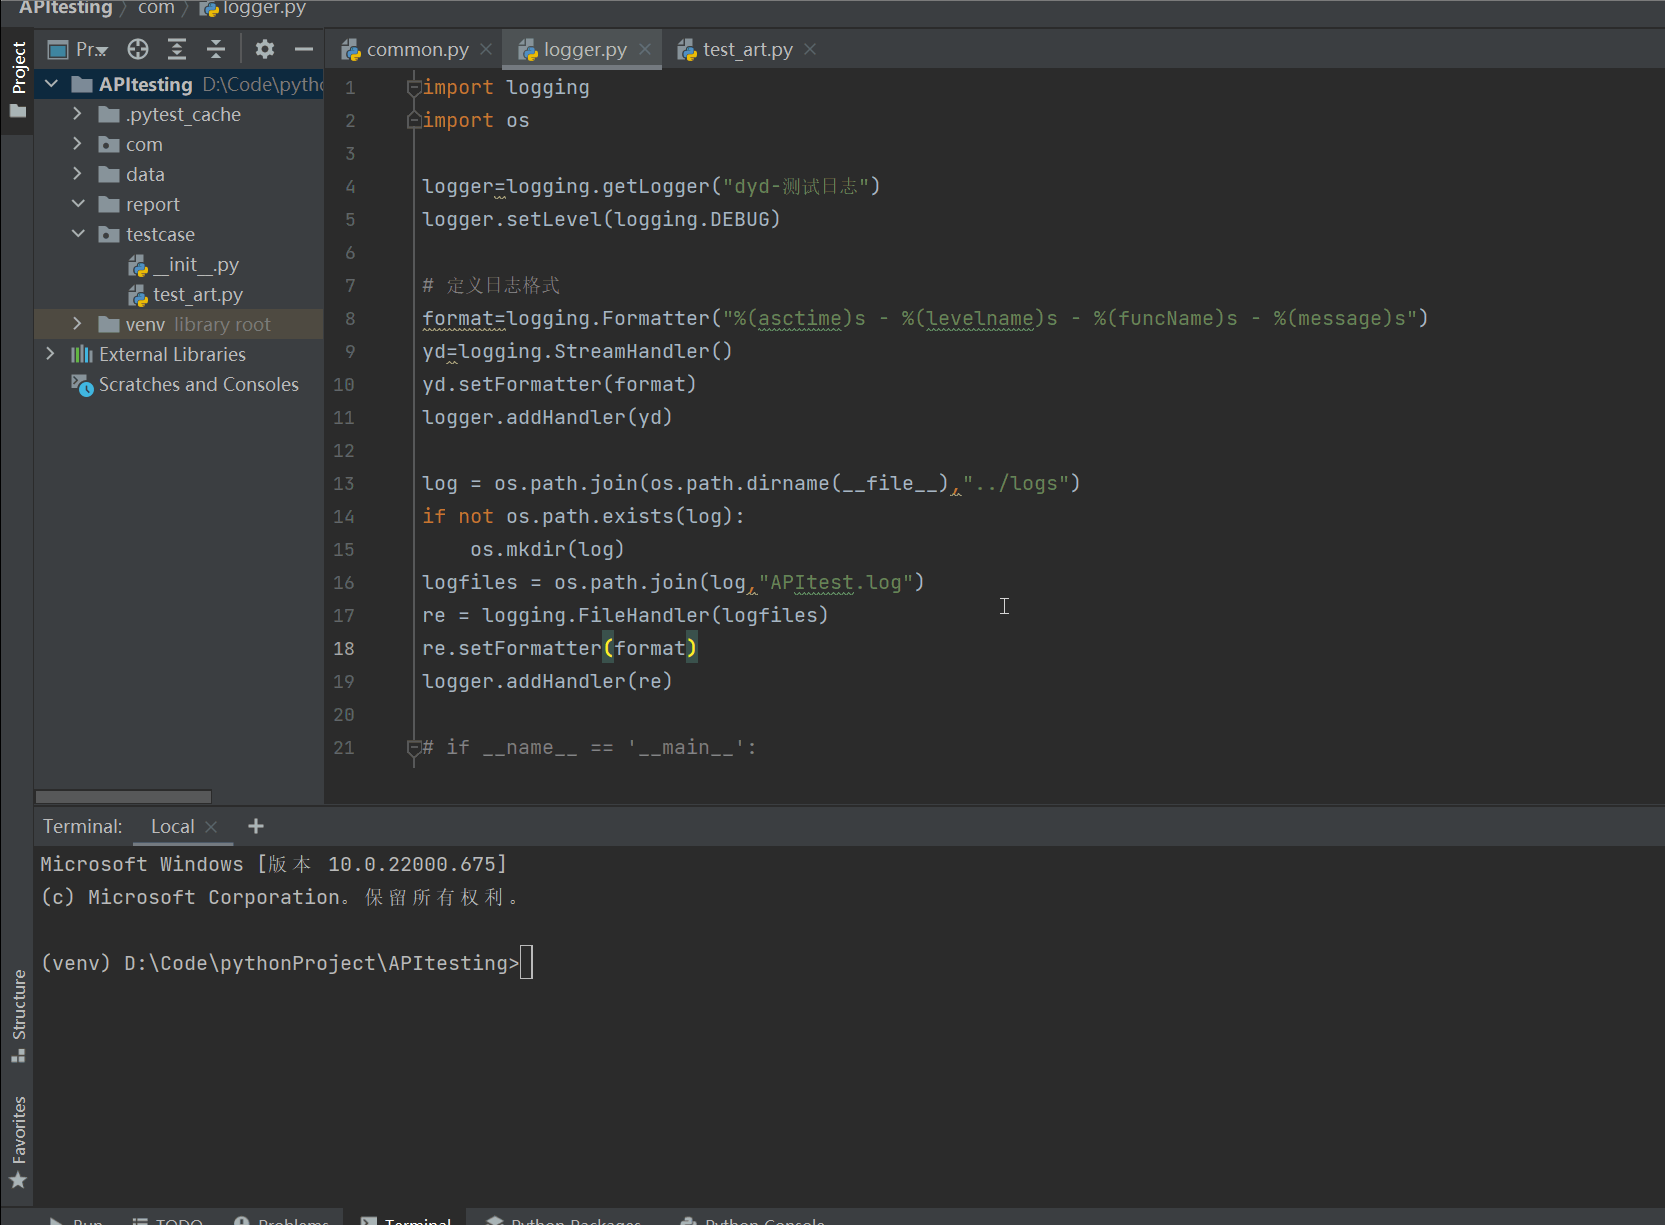Image resolution: width=1665 pixels, height=1225 pixels.
Task: Hide the Project panel with minus icon
Action: [304, 49]
